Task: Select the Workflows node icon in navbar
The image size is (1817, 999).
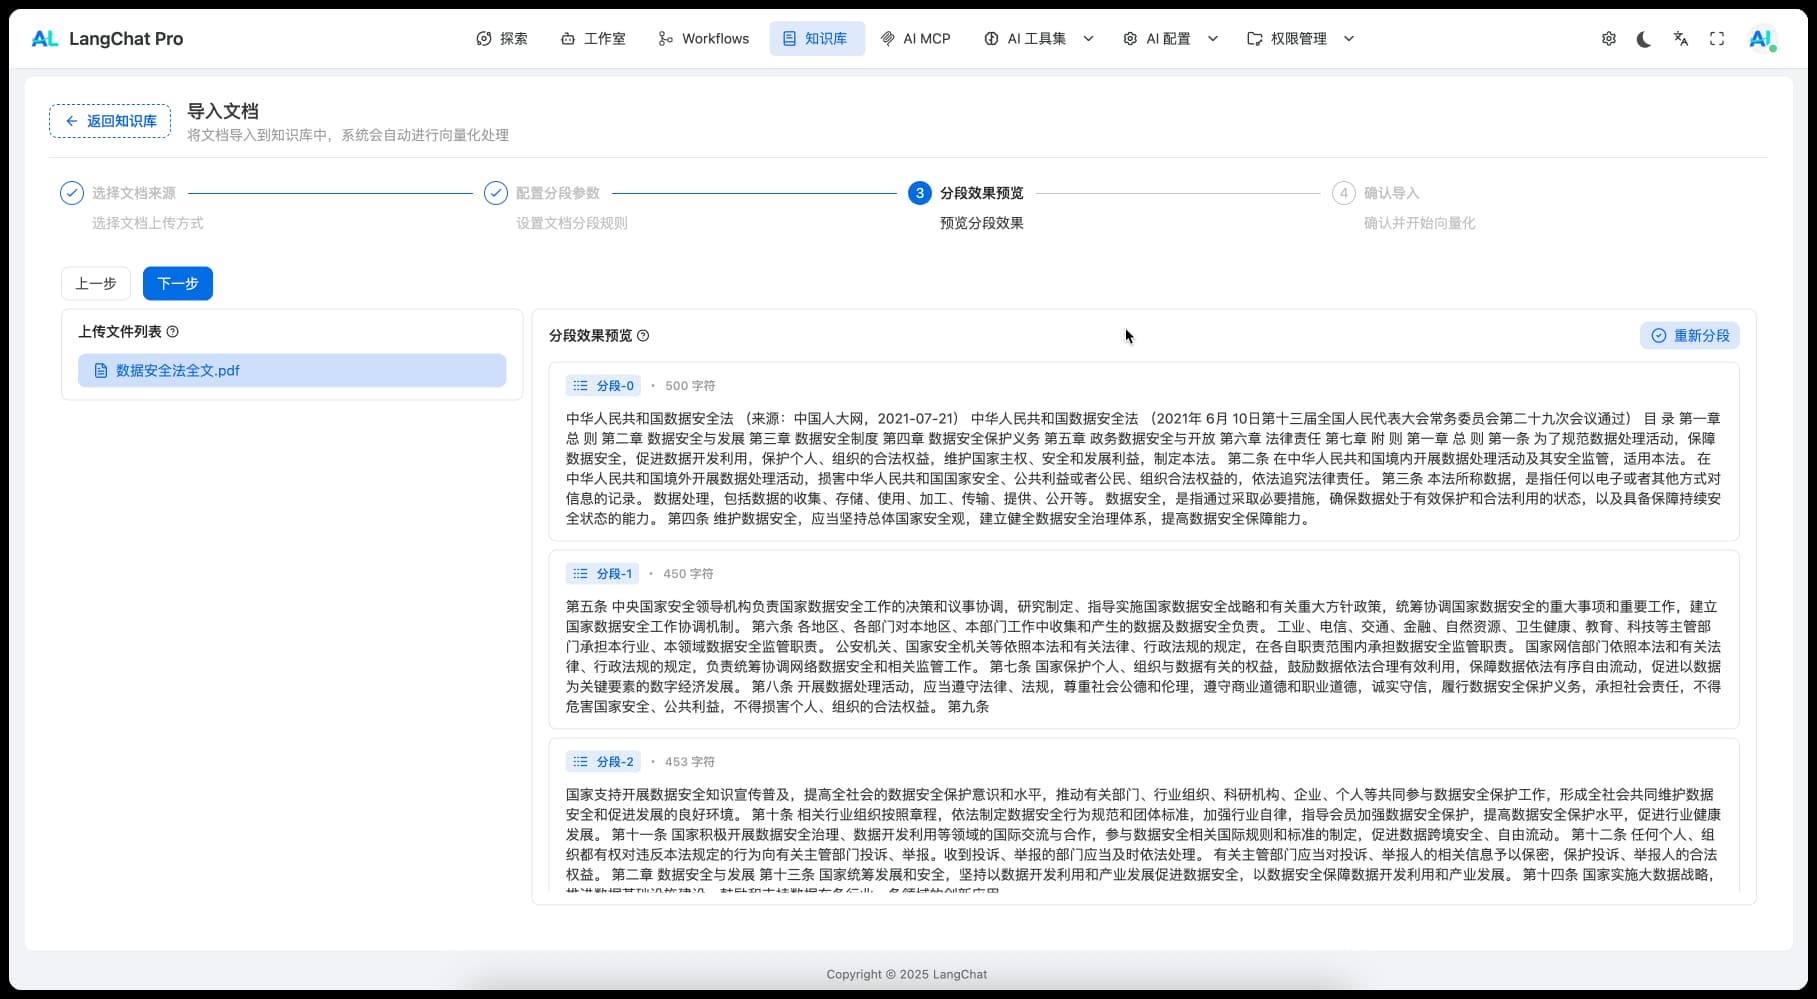Action: (664, 38)
